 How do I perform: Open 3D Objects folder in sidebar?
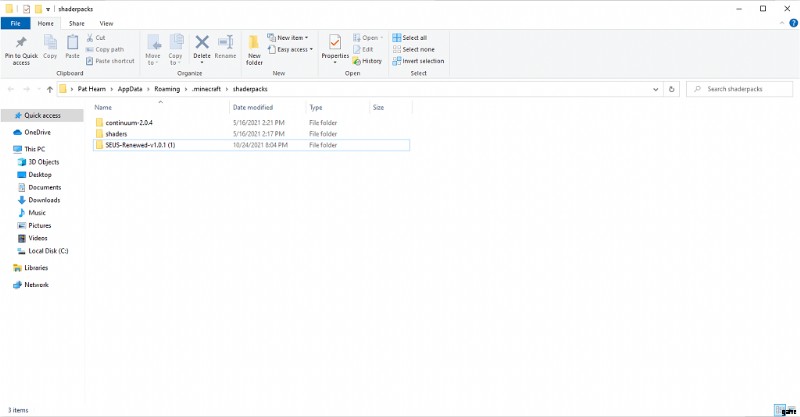[39, 162]
